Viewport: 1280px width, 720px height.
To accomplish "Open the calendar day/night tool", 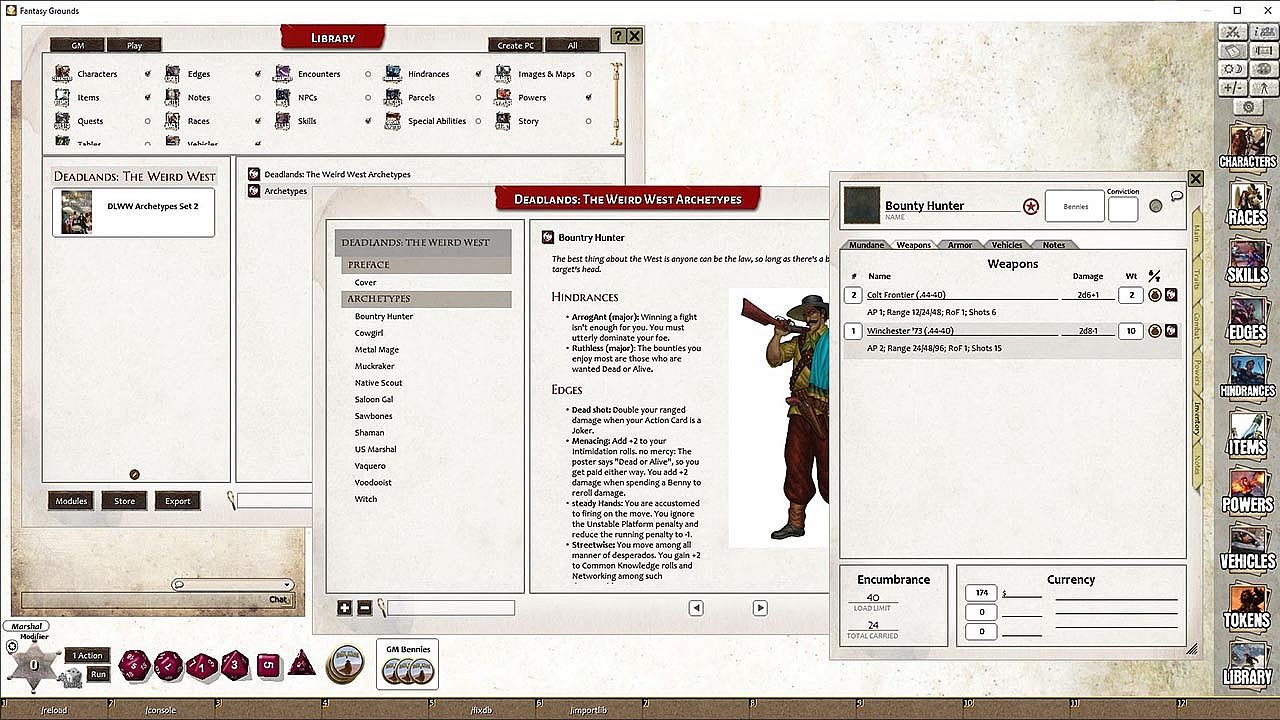I will 1235,69.
